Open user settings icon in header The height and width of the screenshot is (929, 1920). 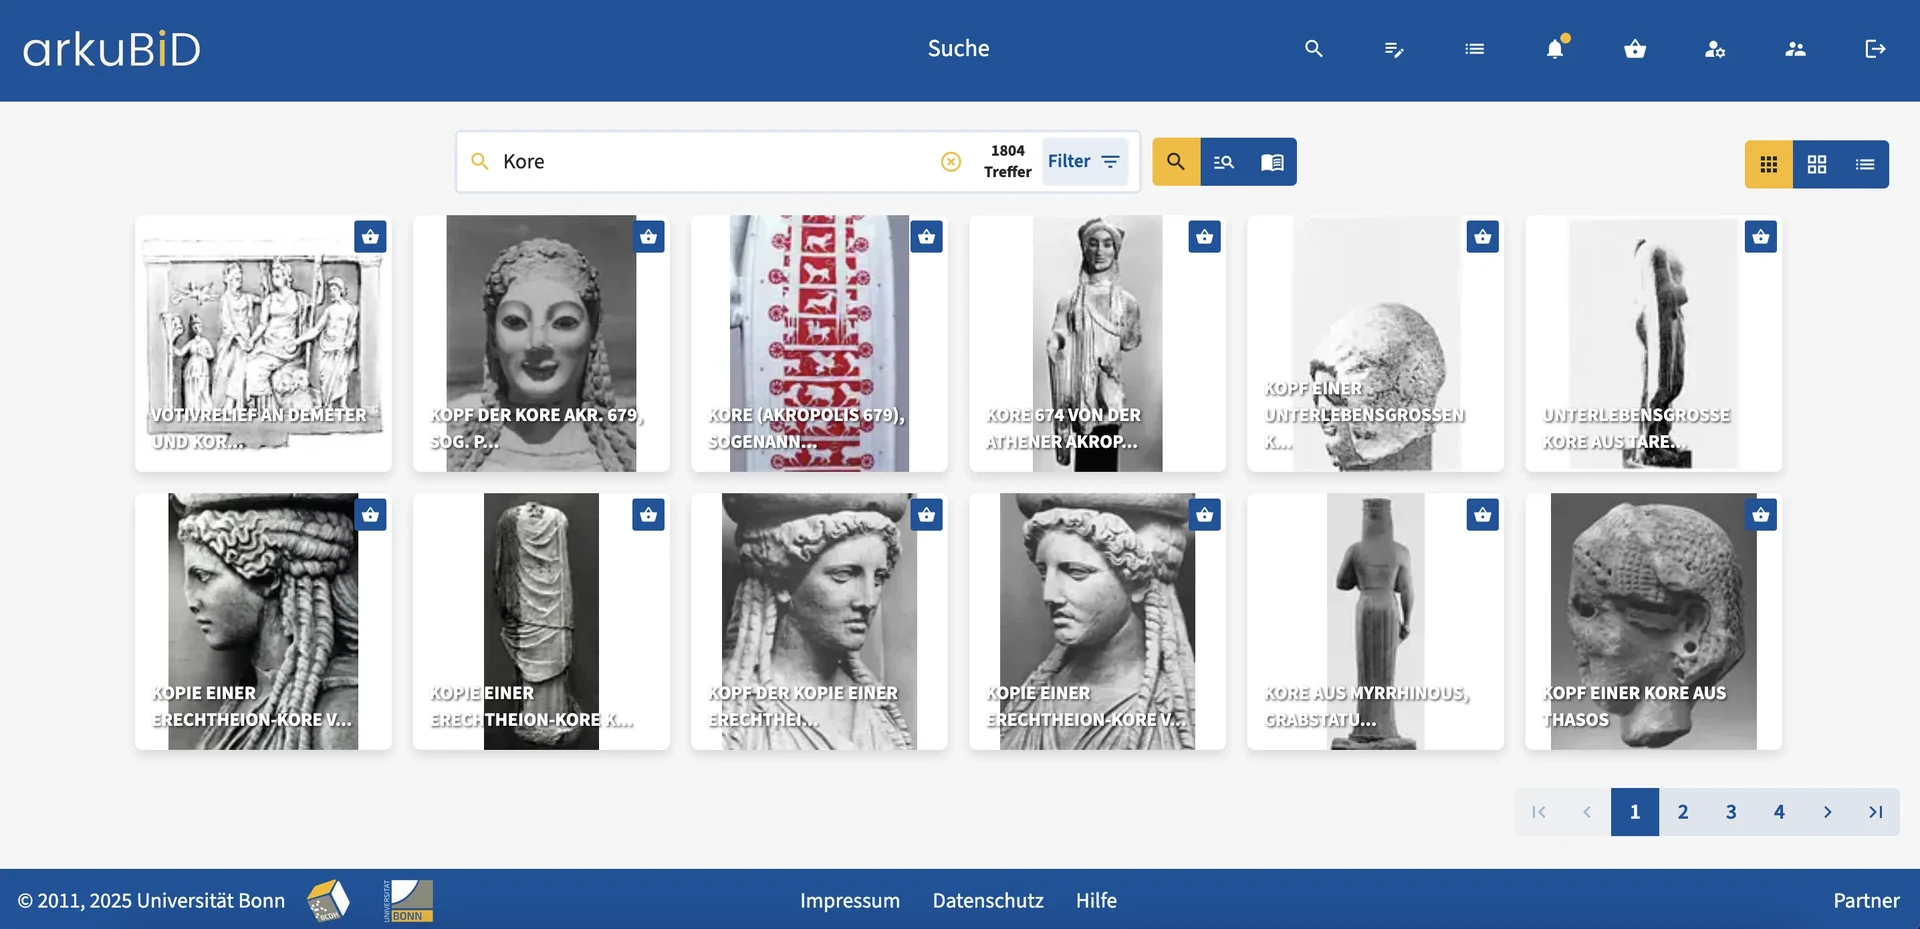[1715, 49]
